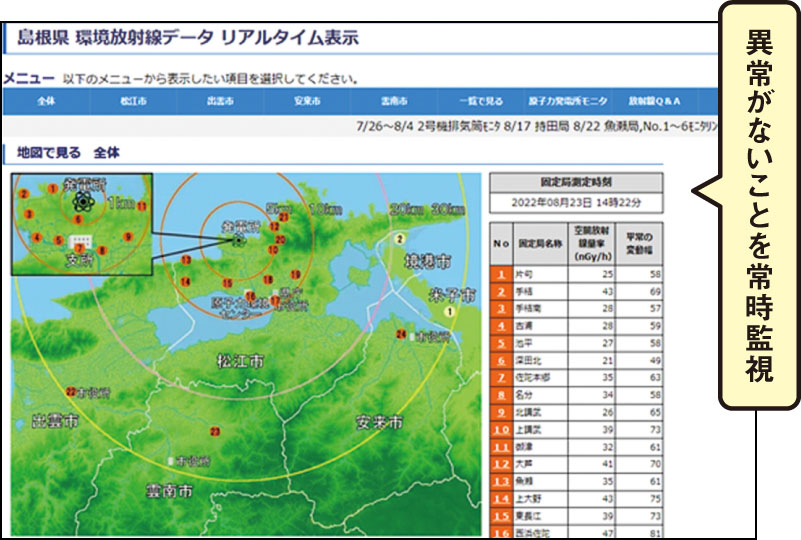
Task: Click station marker 22 near Izumo
Action: [70, 391]
